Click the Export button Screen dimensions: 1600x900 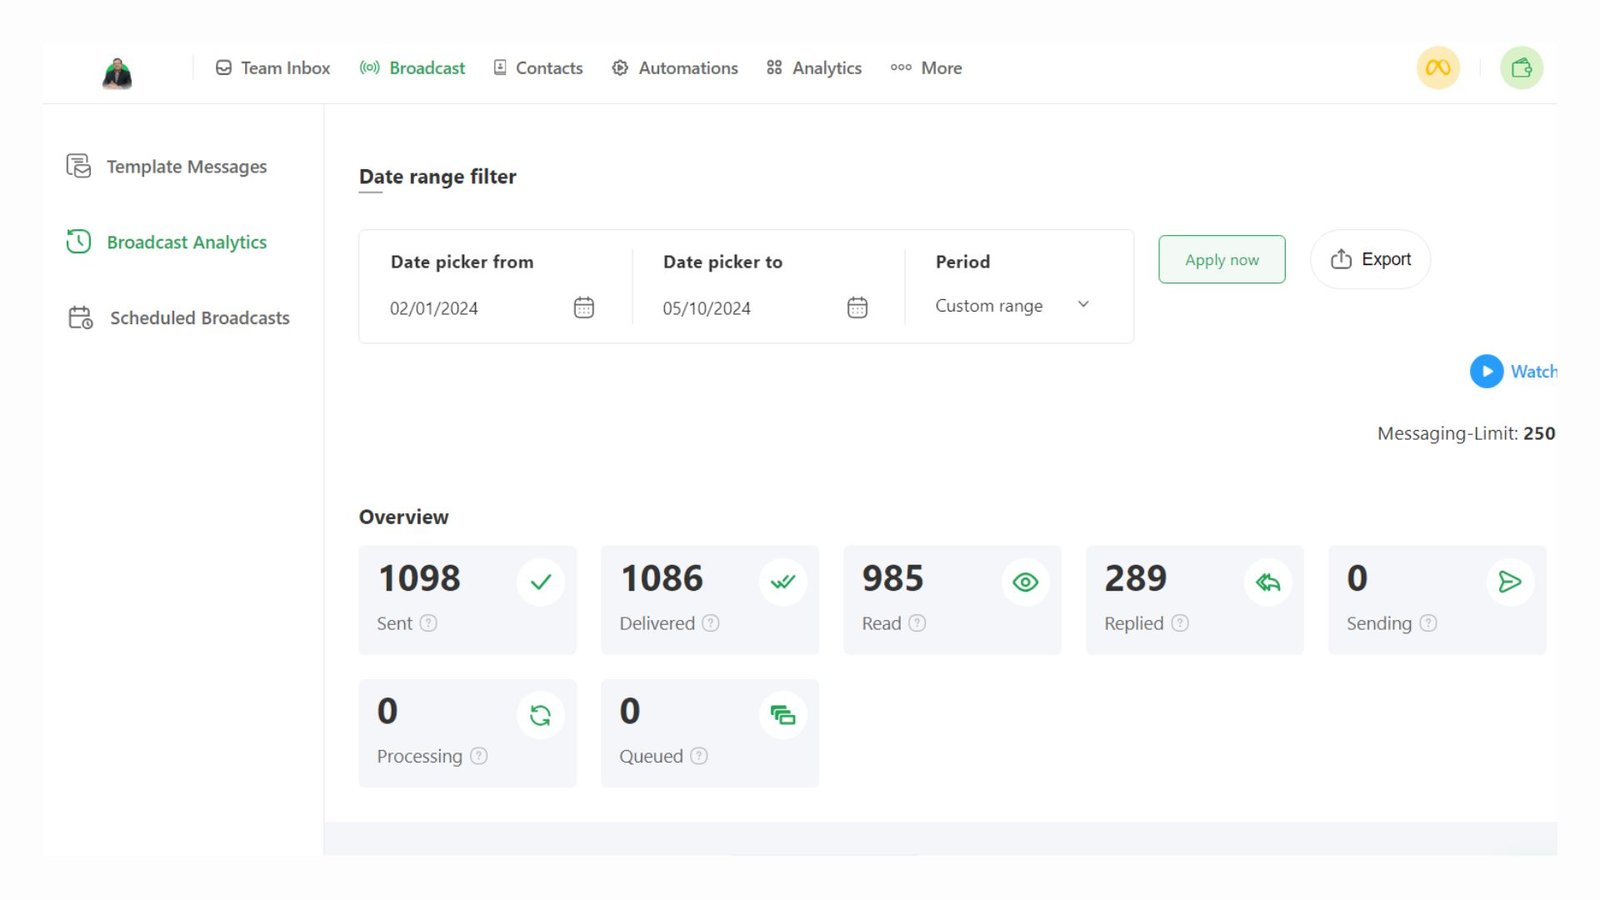tap(1370, 260)
